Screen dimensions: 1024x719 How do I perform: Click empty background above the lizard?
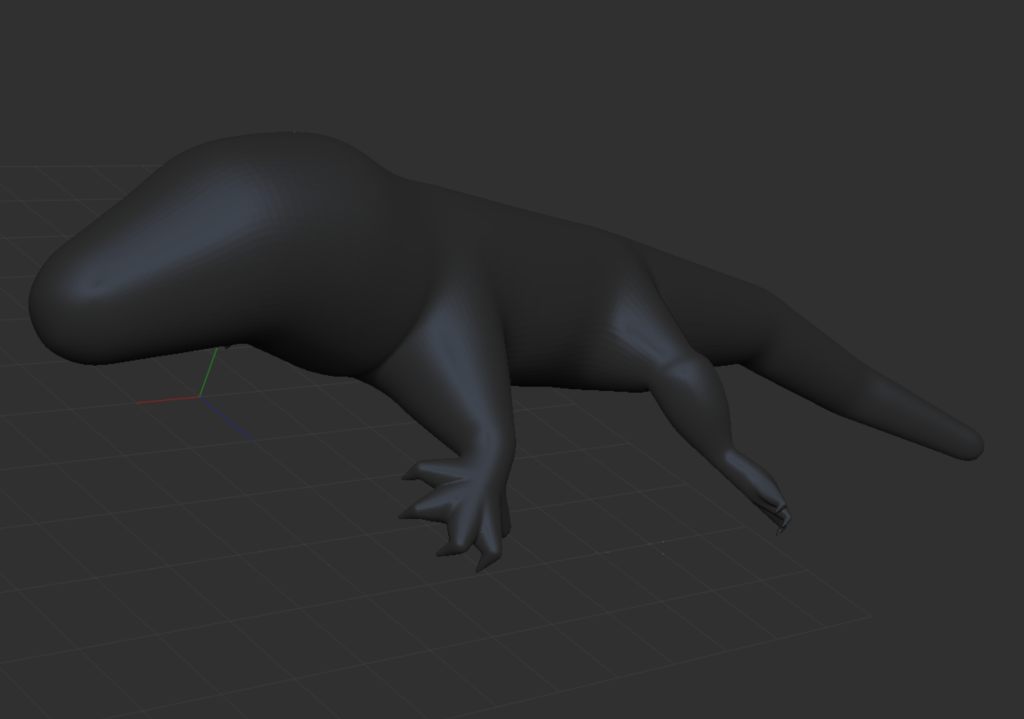(x=600, y=80)
